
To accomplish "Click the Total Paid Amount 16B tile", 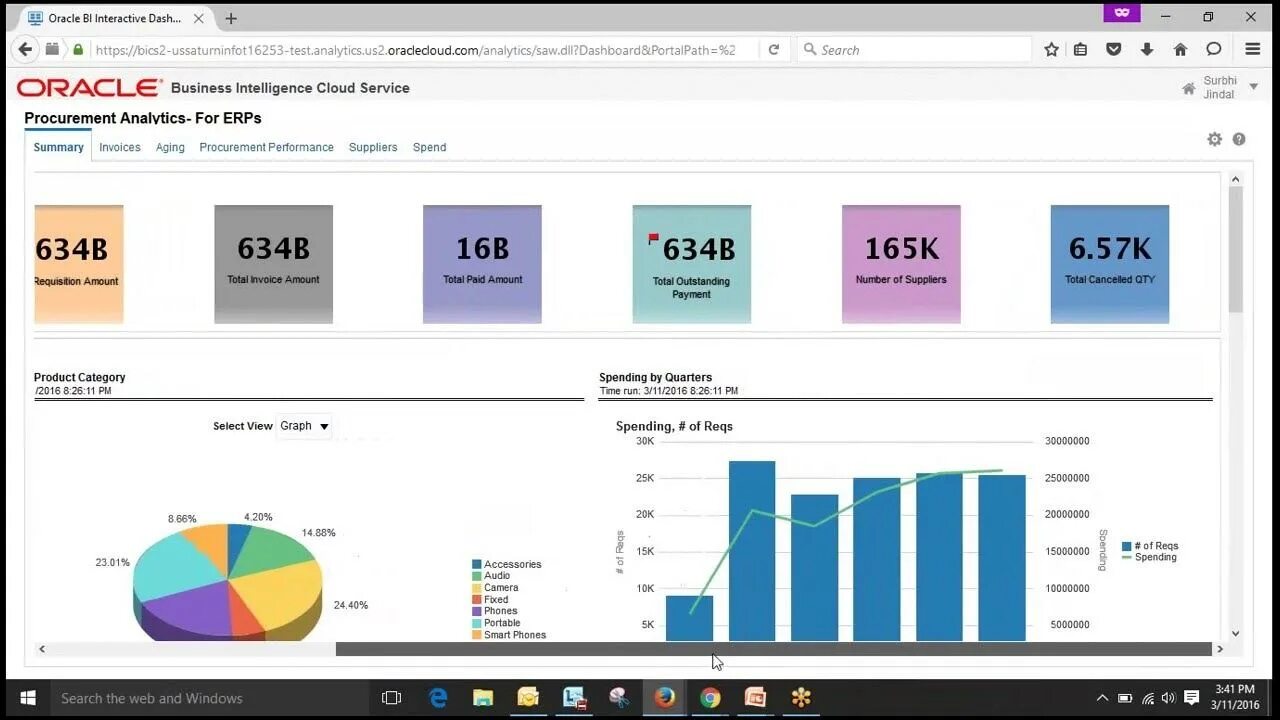I will tap(482, 264).
